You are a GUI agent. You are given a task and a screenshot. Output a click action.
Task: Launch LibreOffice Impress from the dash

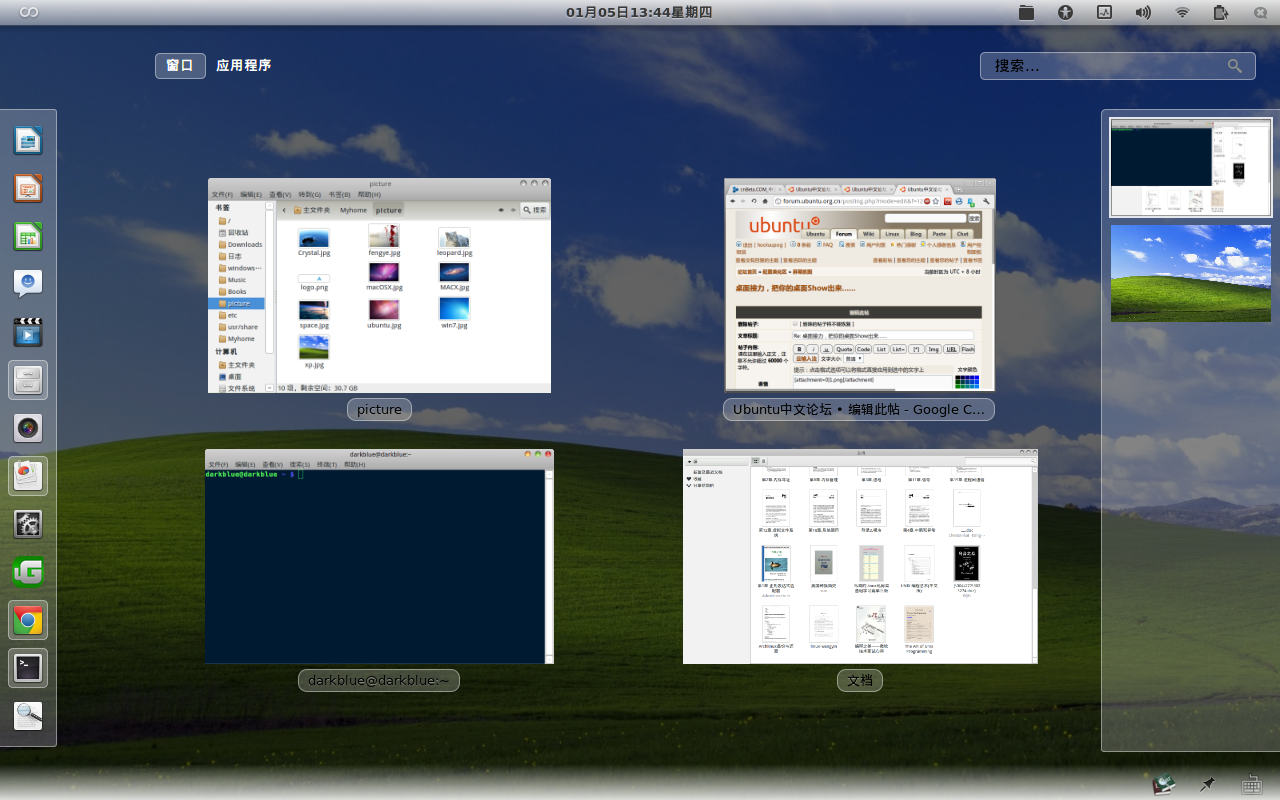[28, 188]
